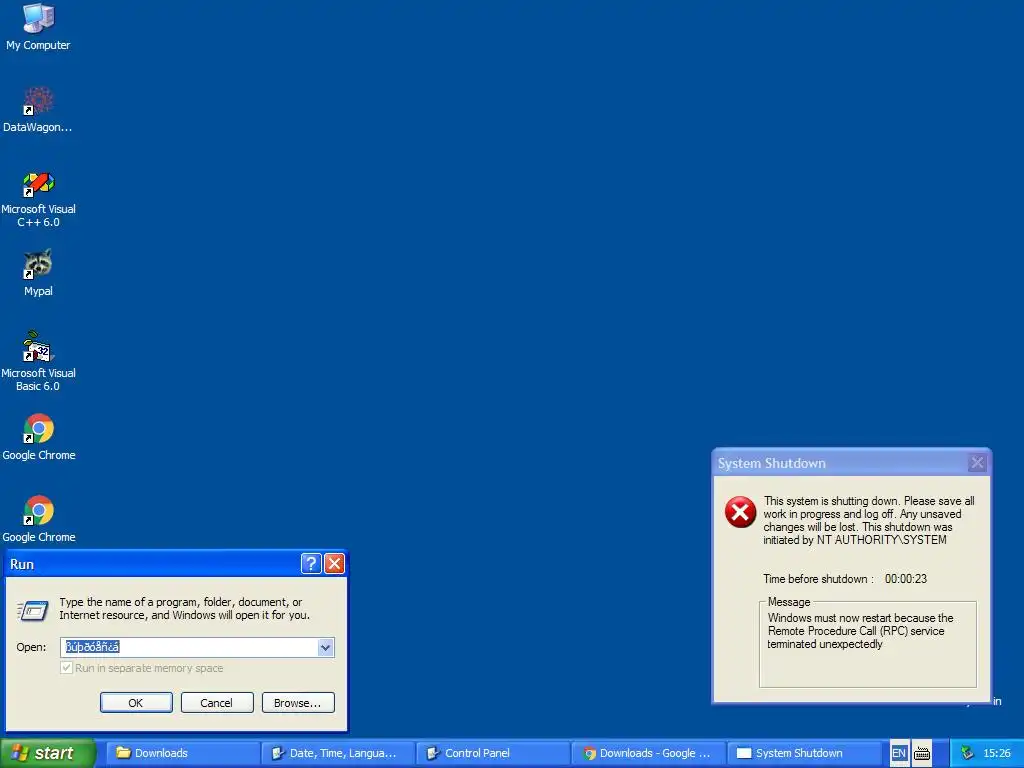Open the Start menu

tap(48, 753)
